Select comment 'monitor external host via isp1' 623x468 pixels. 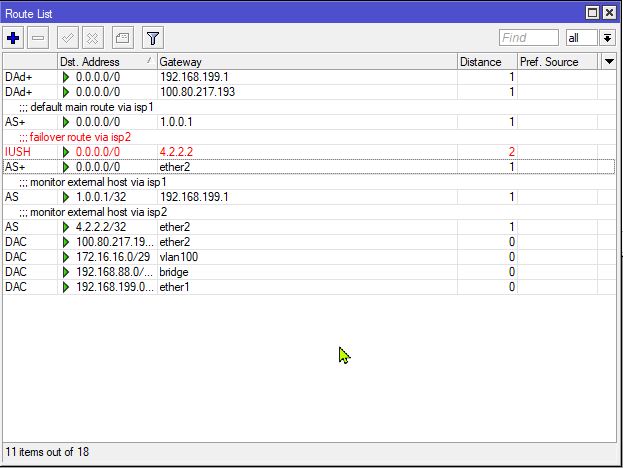point(93,182)
